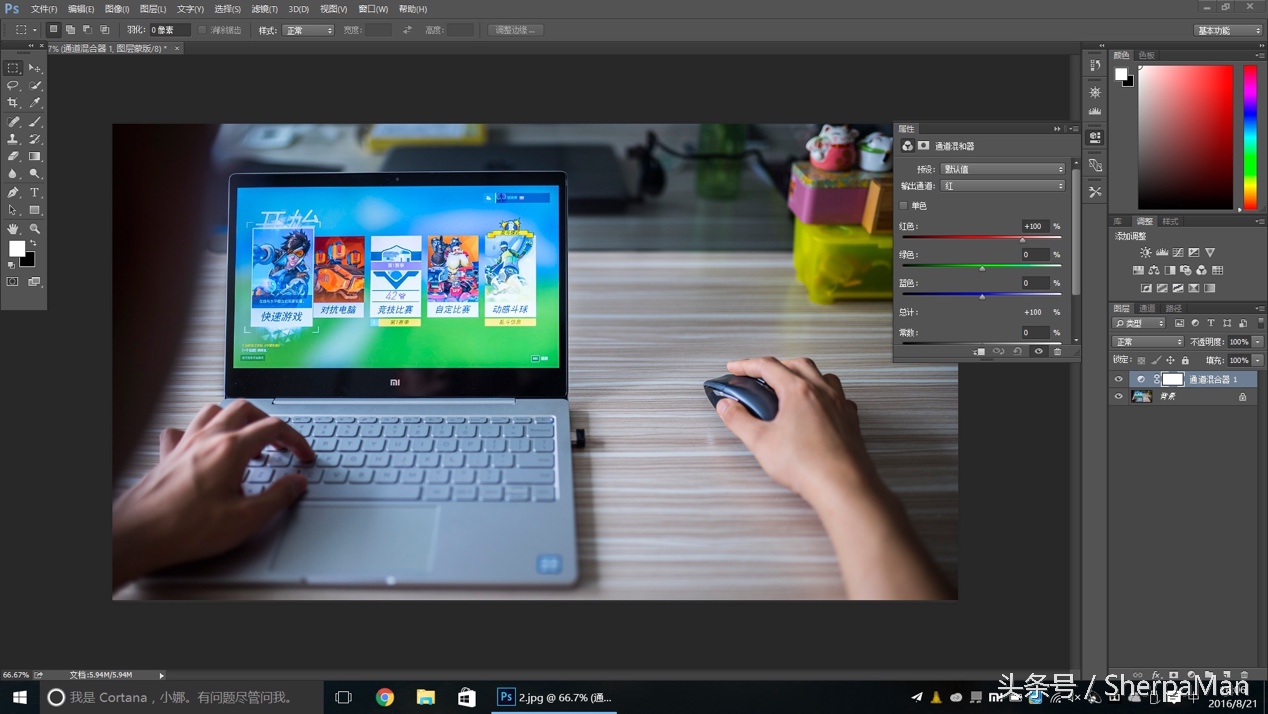Select the Rectangle shape tool
Screen dimensions: 1268x714
tap(35, 211)
